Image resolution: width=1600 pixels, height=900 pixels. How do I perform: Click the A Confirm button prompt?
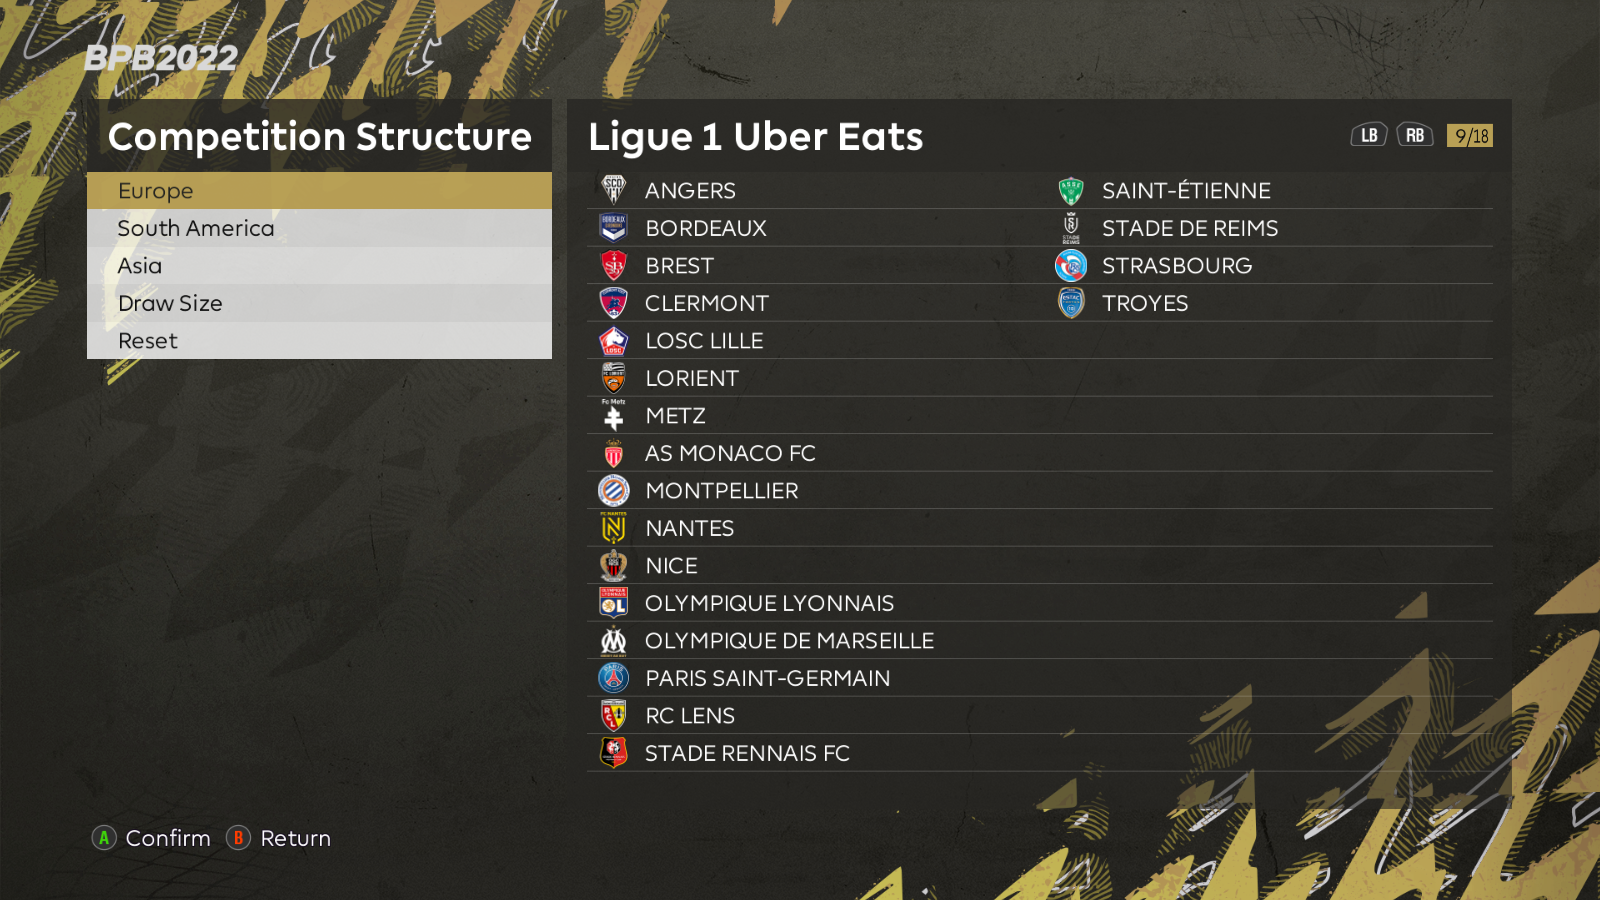pyautogui.click(x=151, y=838)
